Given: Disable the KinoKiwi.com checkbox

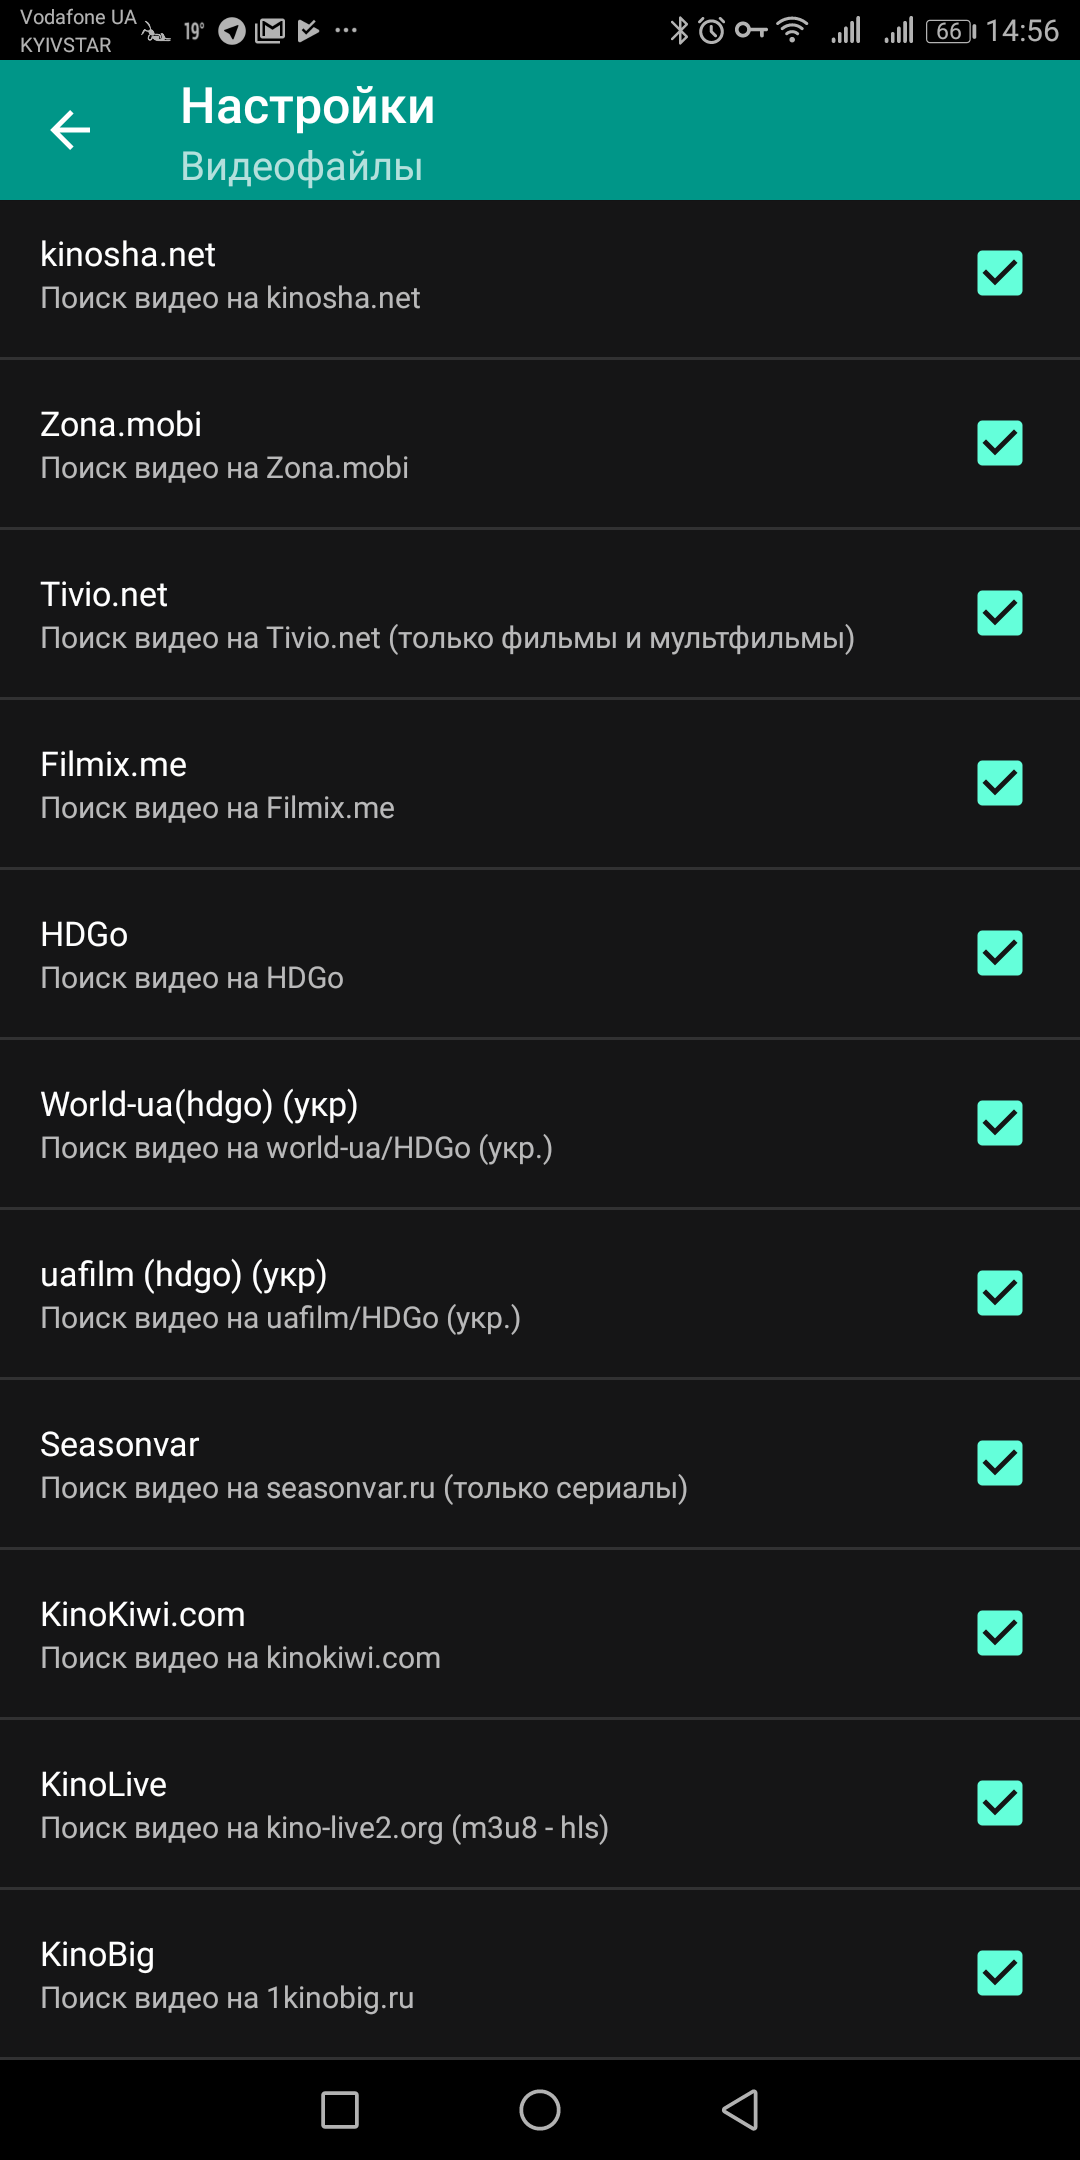Looking at the screenshot, I should (x=1000, y=1633).
